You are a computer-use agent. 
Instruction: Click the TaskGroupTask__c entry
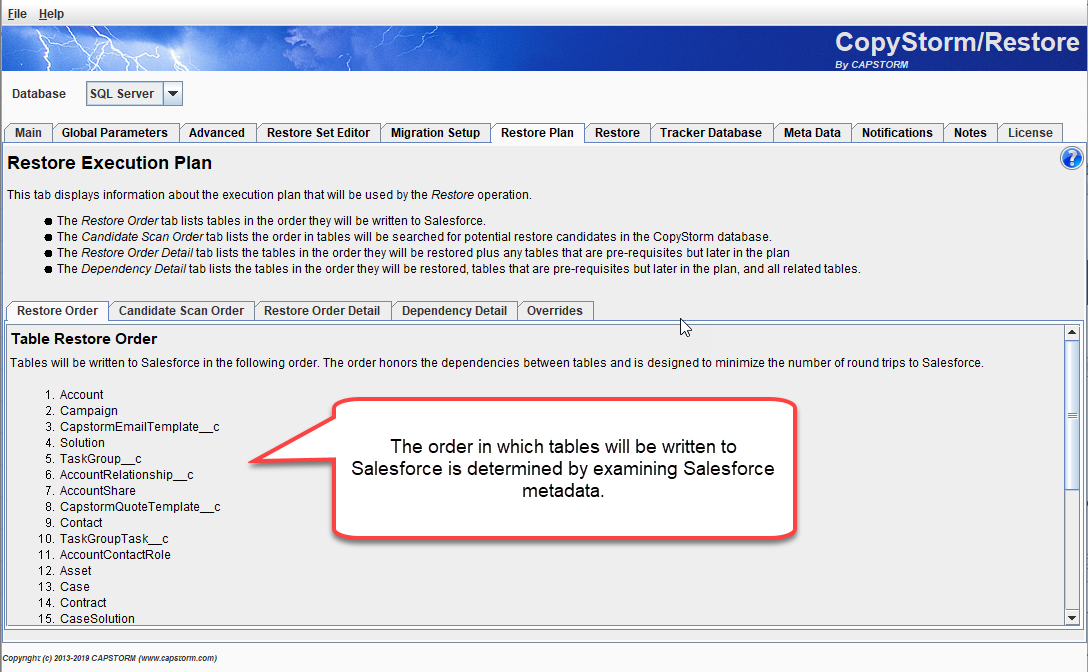pos(114,539)
